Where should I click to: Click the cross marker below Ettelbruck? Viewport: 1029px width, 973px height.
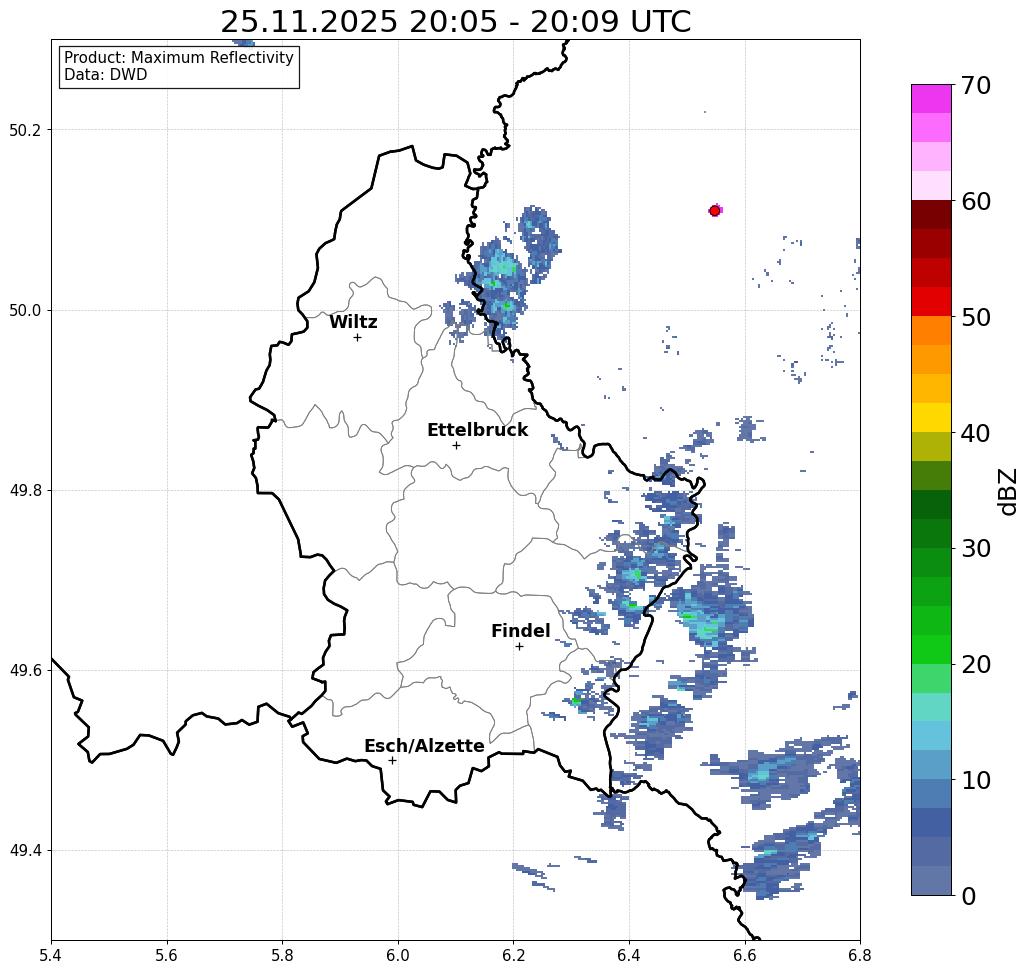tap(457, 445)
